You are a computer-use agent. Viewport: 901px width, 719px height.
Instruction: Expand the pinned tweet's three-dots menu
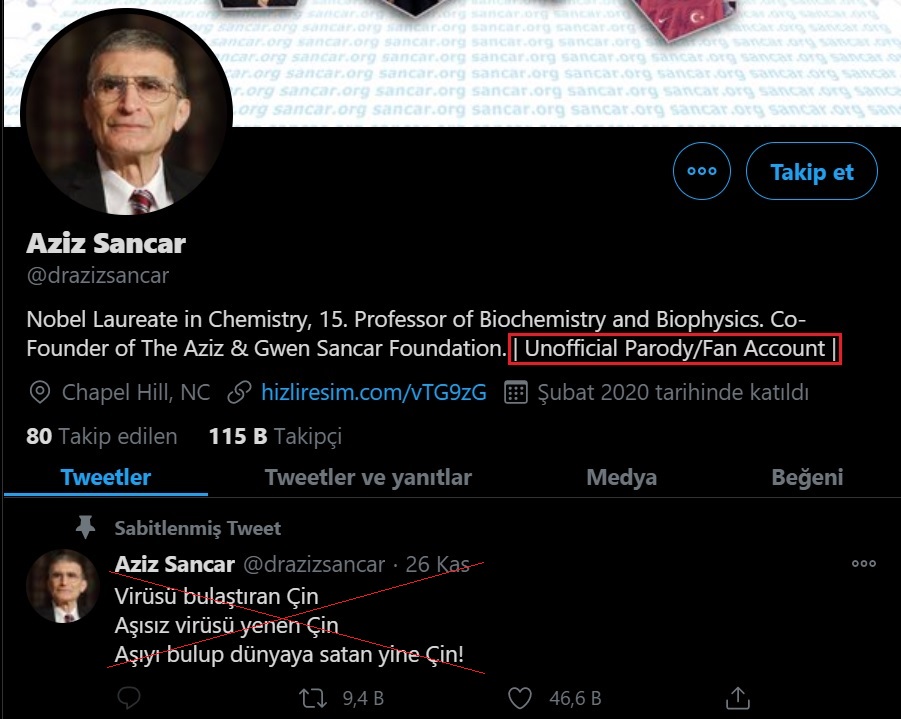point(863,564)
